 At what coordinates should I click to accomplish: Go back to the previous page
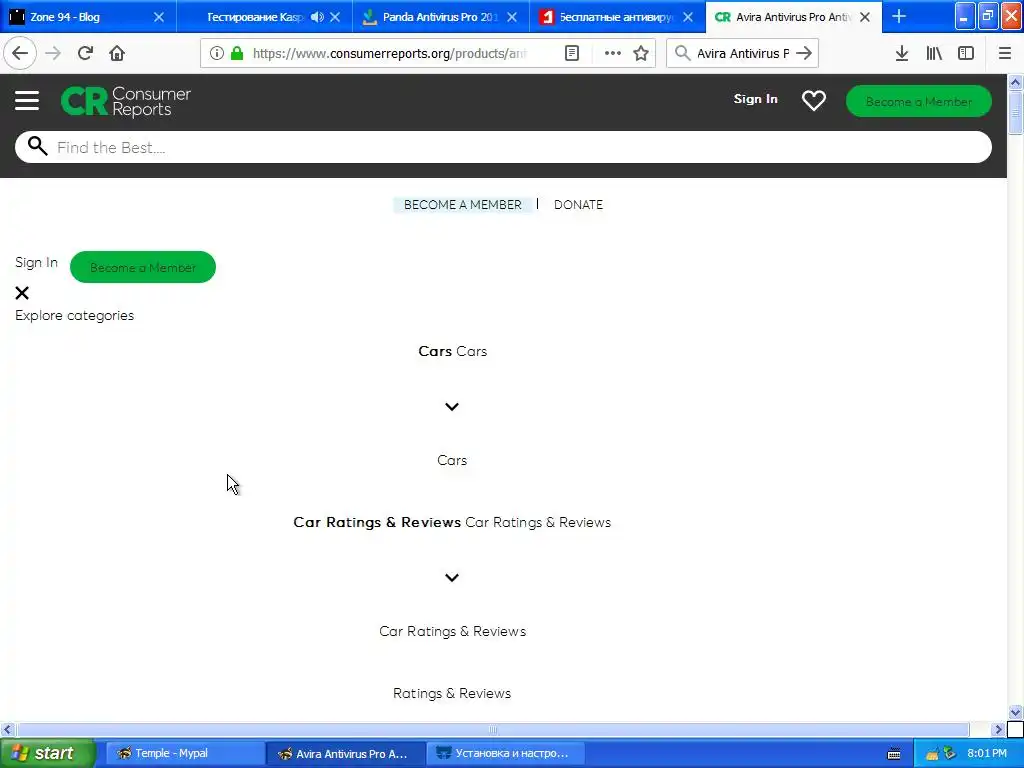20,53
